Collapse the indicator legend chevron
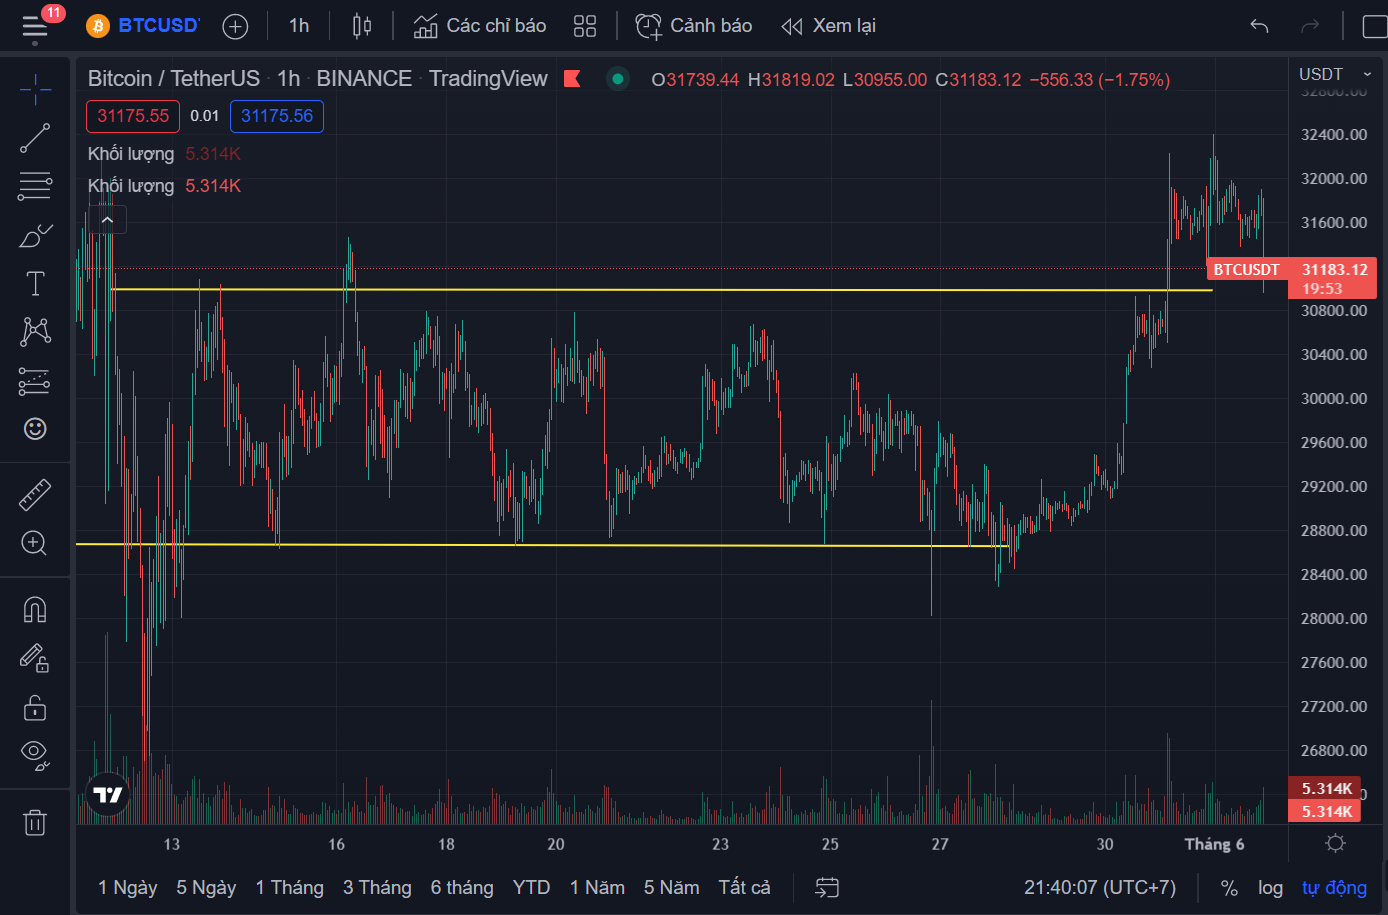 click(107, 220)
